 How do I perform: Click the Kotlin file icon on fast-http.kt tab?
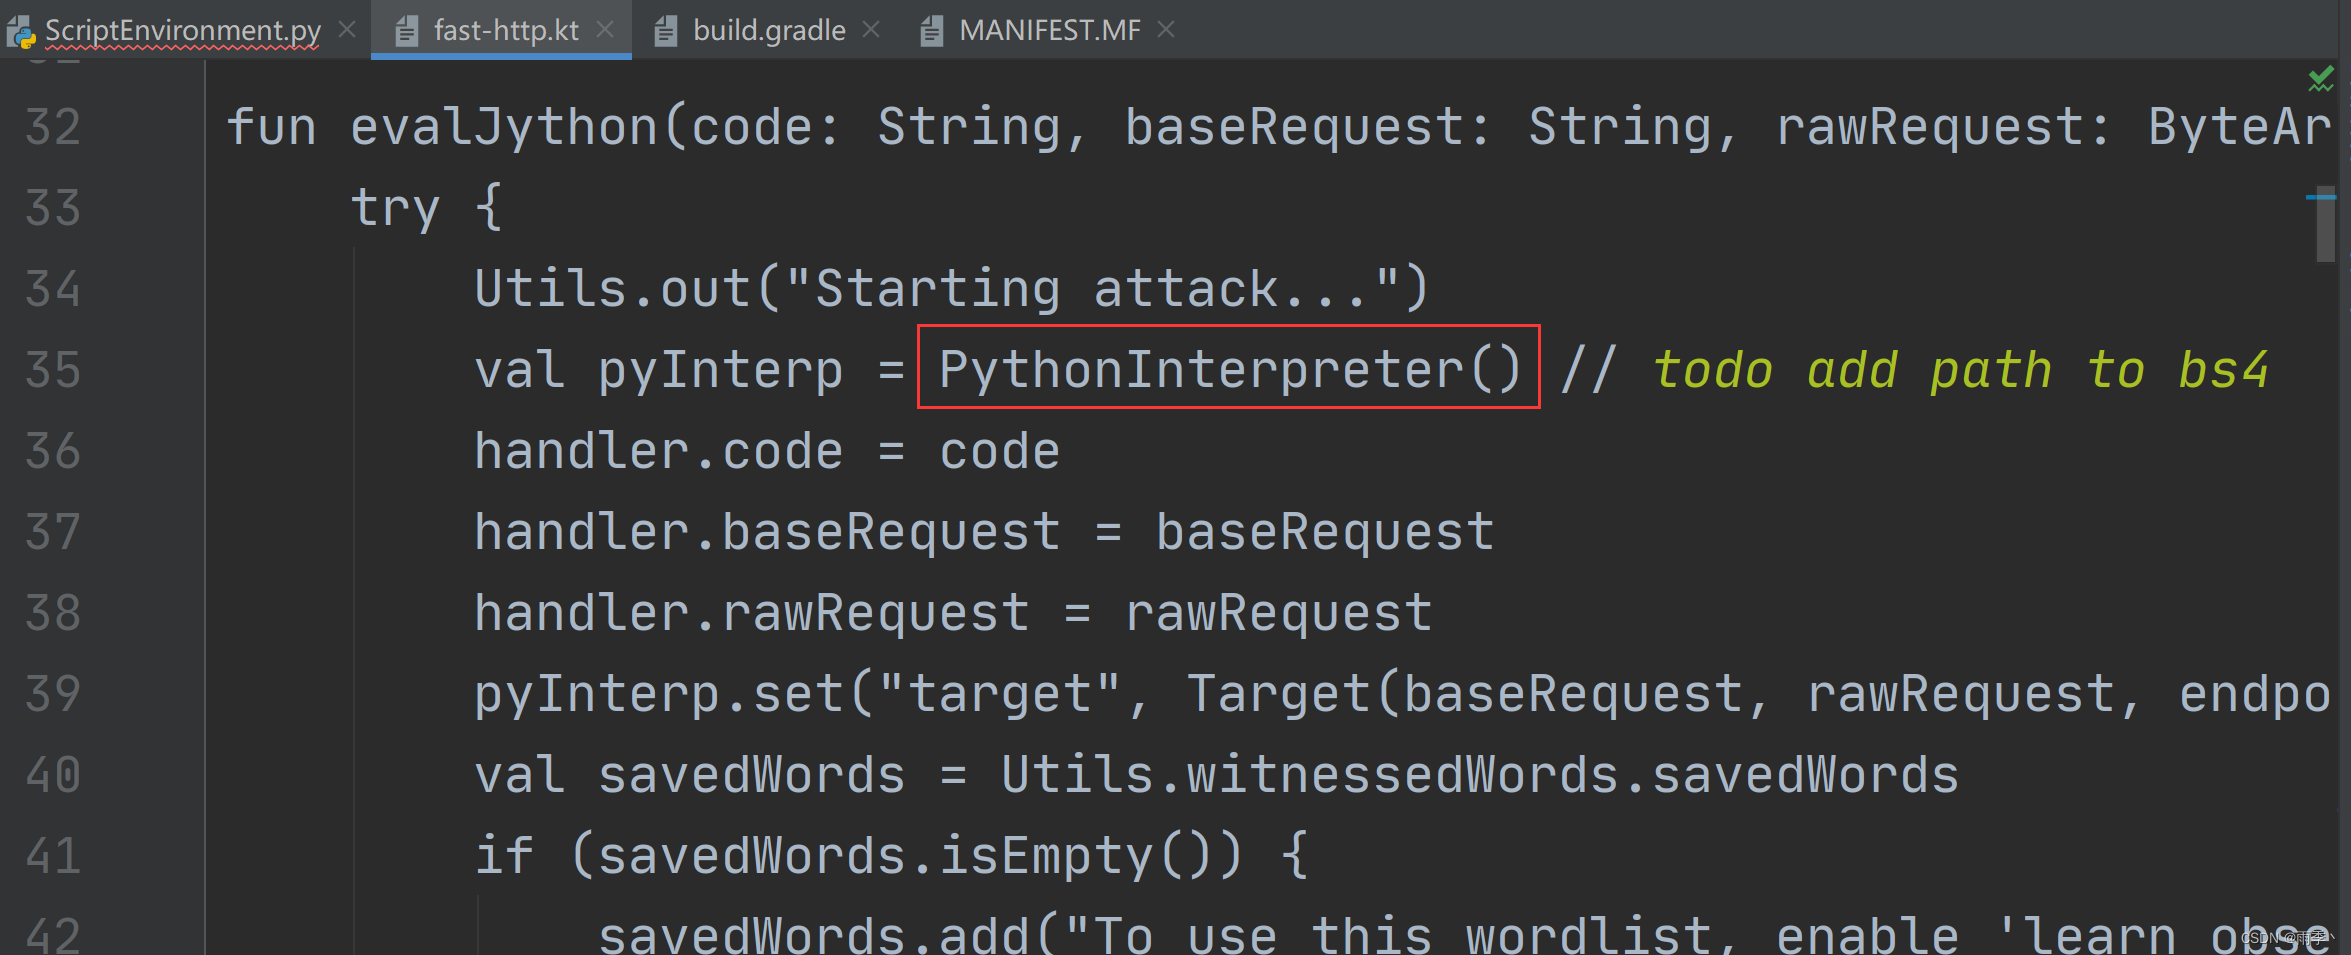pyautogui.click(x=406, y=30)
